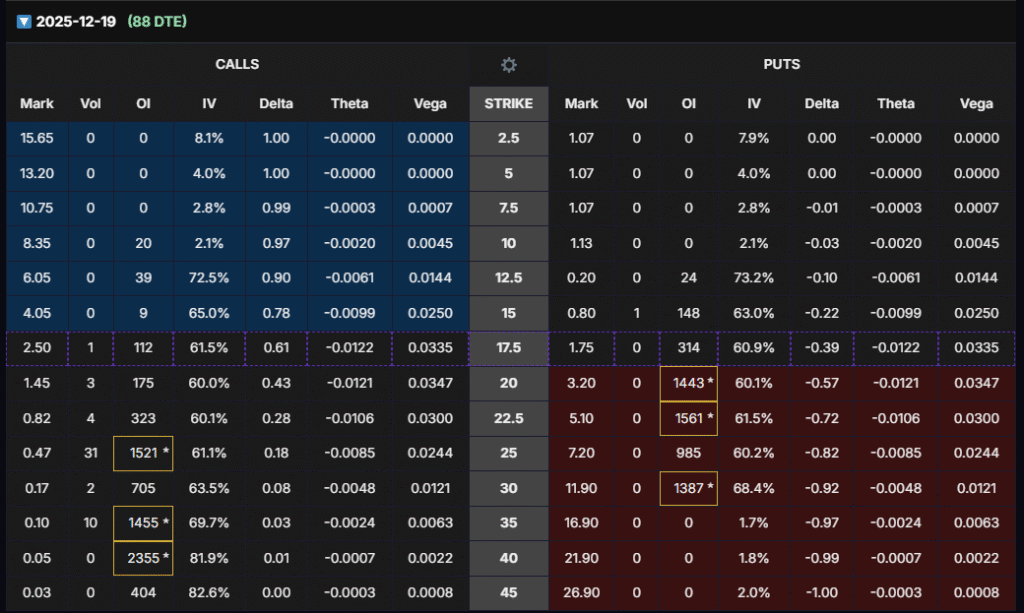
Task: Sort by the STRIKE column header
Action: point(509,104)
